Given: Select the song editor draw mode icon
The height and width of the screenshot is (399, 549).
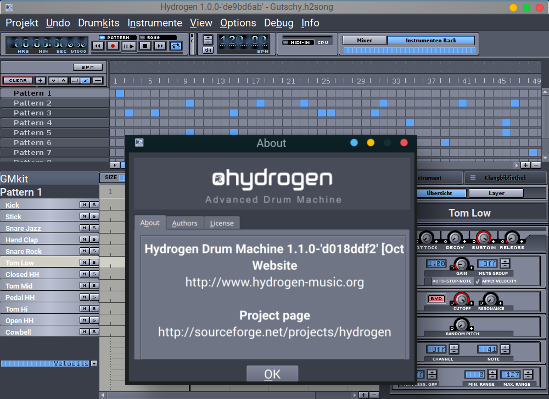Looking at the screenshot, I should [85, 80].
